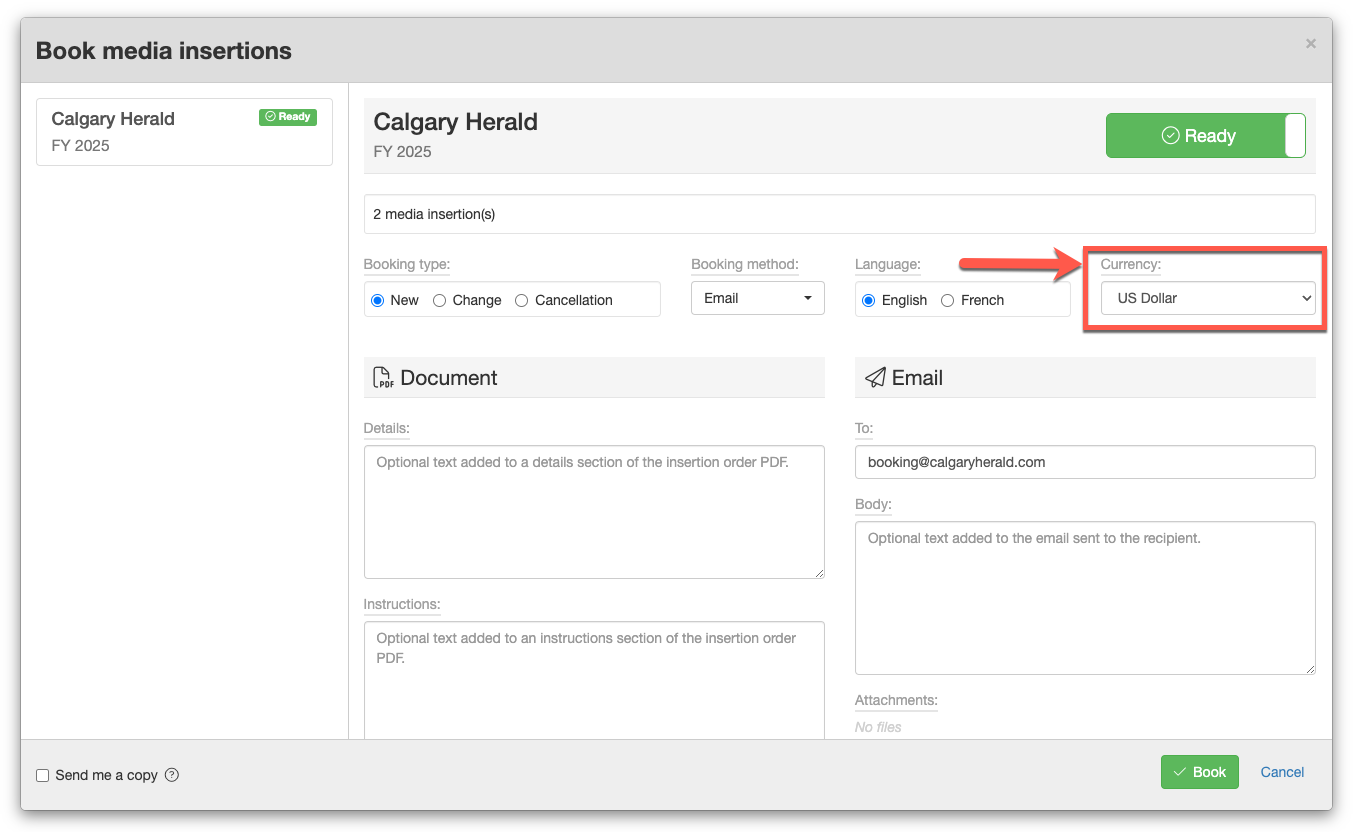Close the Book media insertions dialog

(1311, 44)
